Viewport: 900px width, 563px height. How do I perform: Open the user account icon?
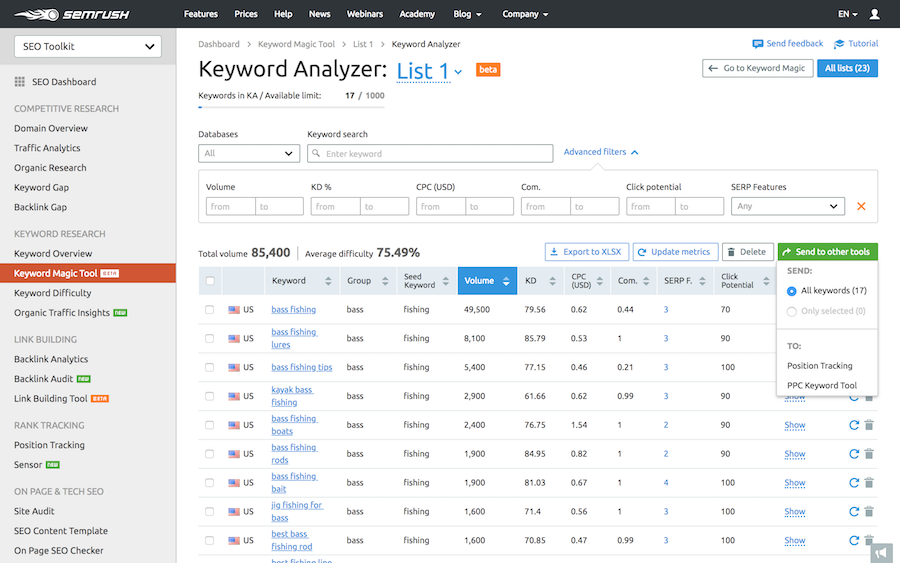874,14
